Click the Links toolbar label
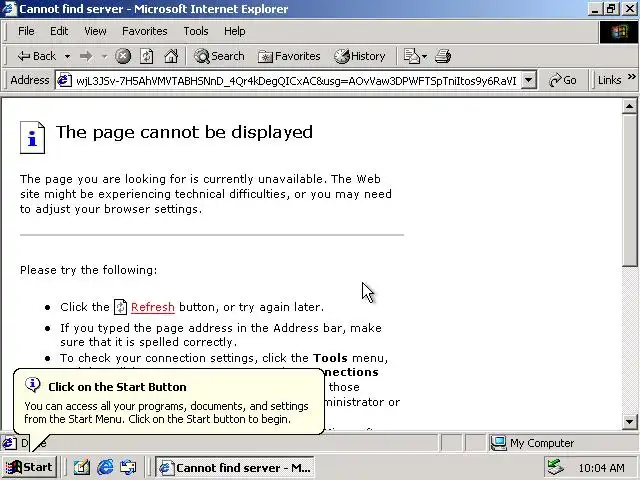Image resolution: width=640 pixels, height=480 pixels. [x=609, y=80]
